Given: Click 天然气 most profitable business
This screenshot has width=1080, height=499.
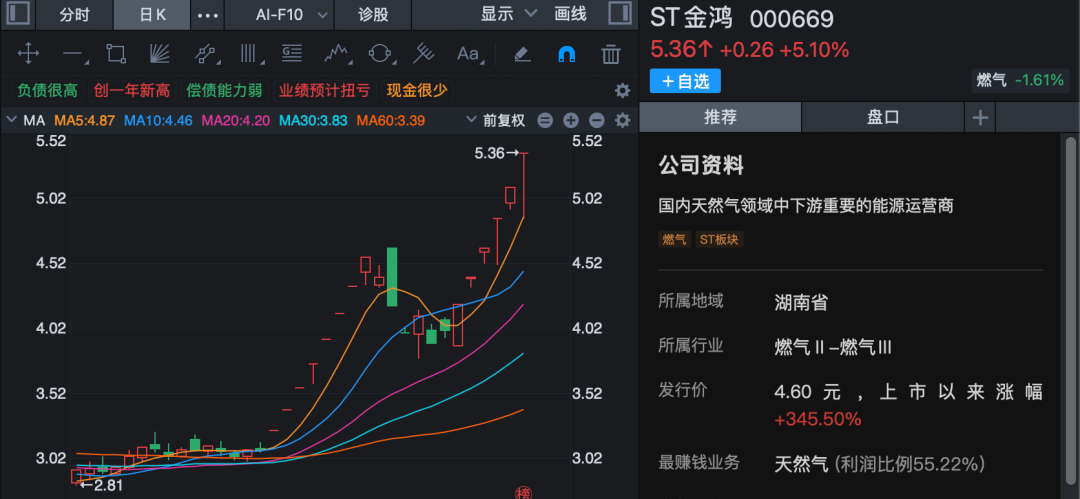Looking at the screenshot, I should tap(801, 464).
